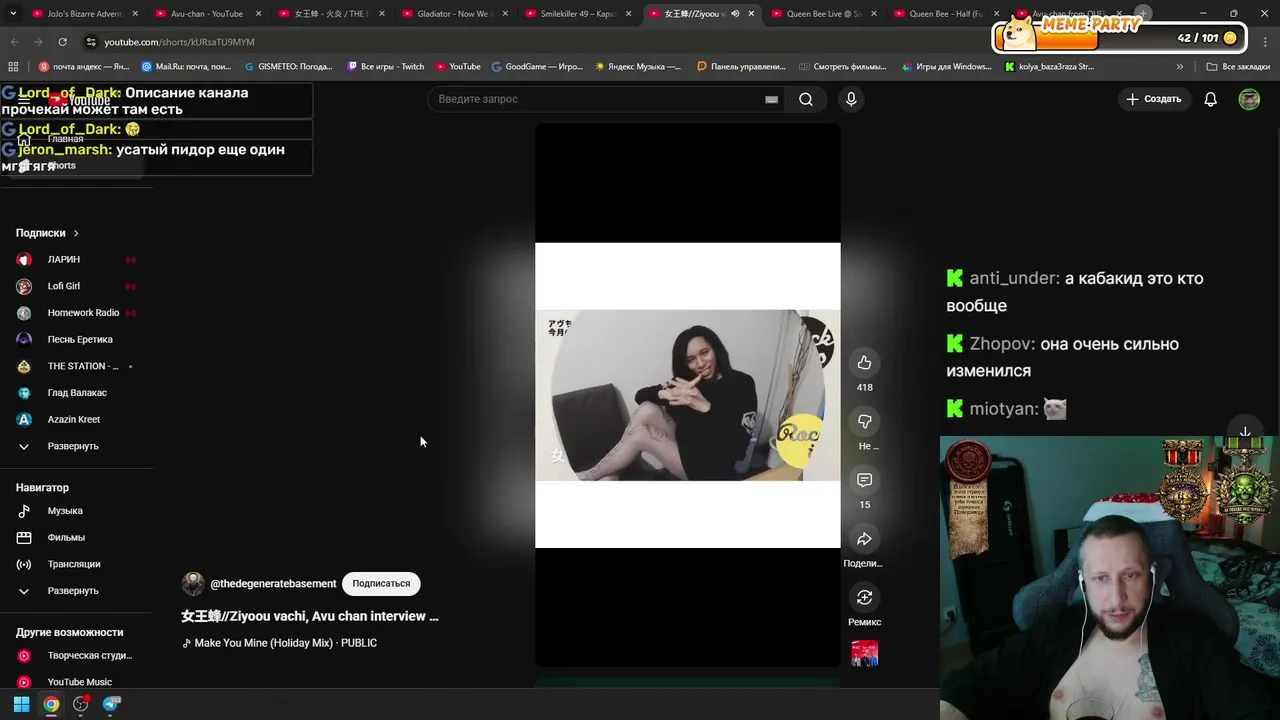The width and height of the screenshot is (1280, 720).
Task: Open GISMETEO Погода bookmark
Action: pos(288,67)
